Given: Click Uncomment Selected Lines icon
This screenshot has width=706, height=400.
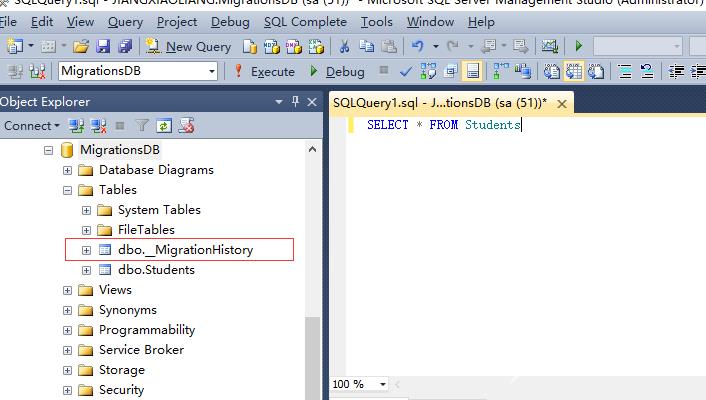Looking at the screenshot, I should (647, 71).
